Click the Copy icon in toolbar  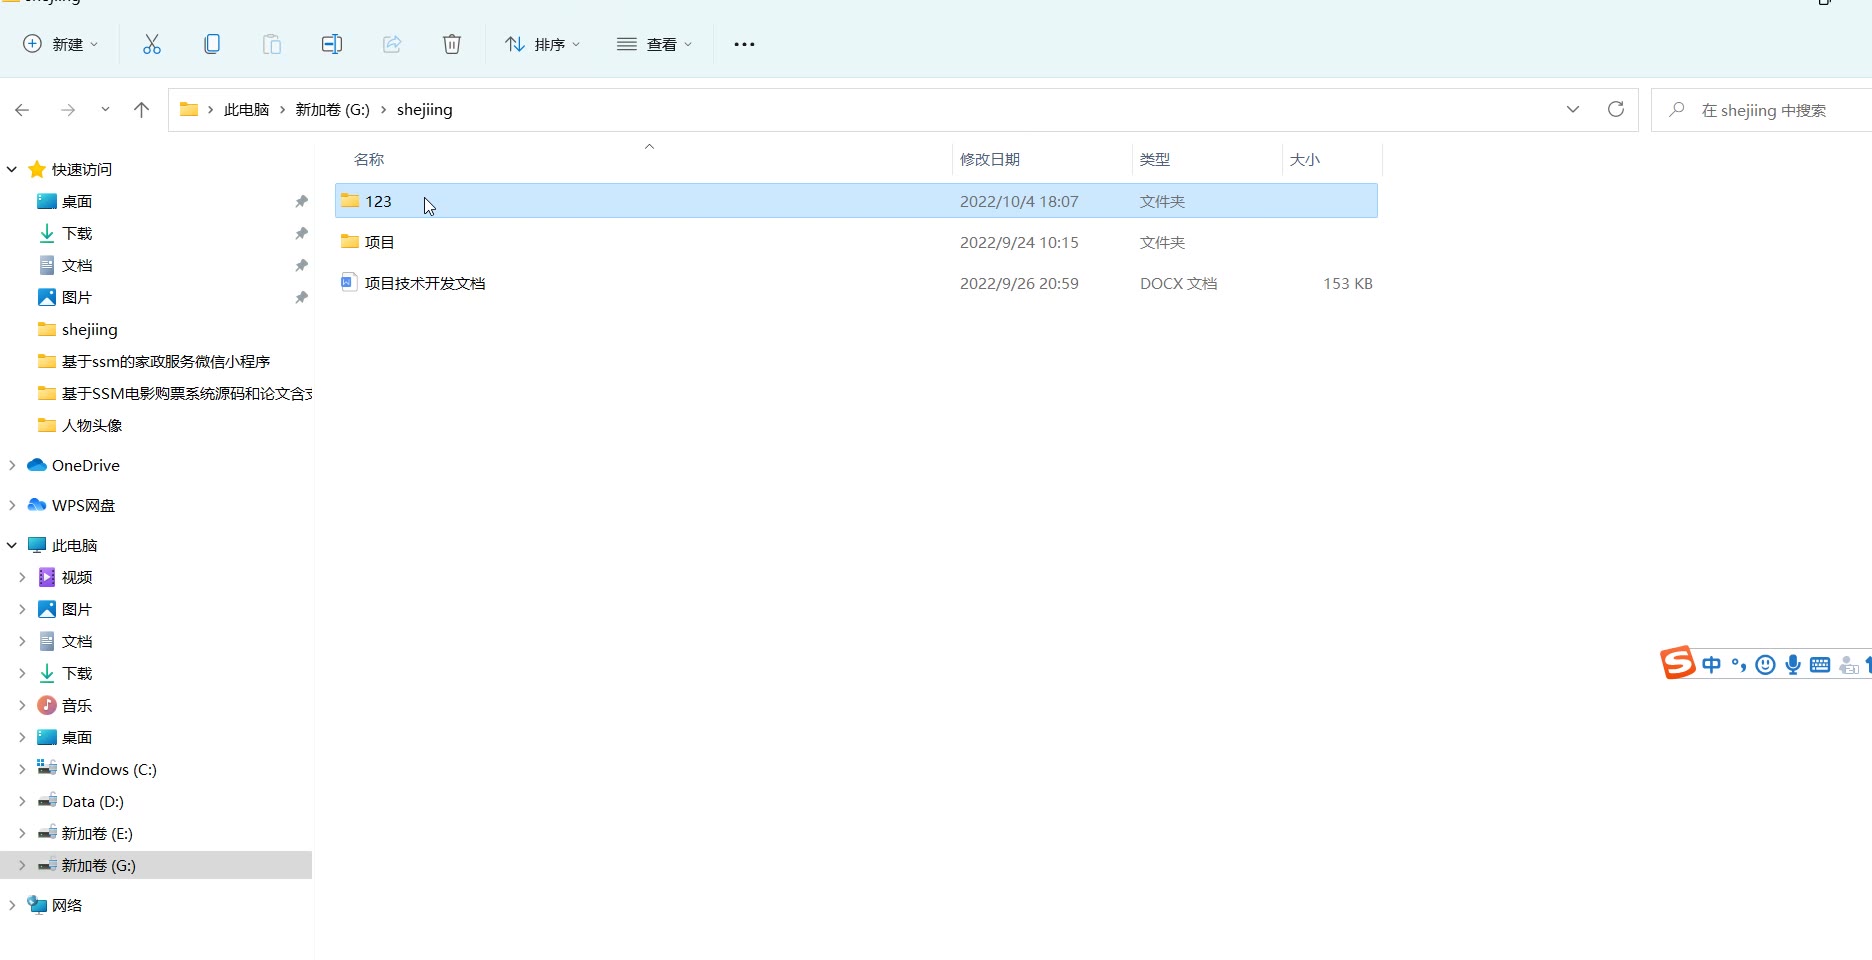(212, 44)
